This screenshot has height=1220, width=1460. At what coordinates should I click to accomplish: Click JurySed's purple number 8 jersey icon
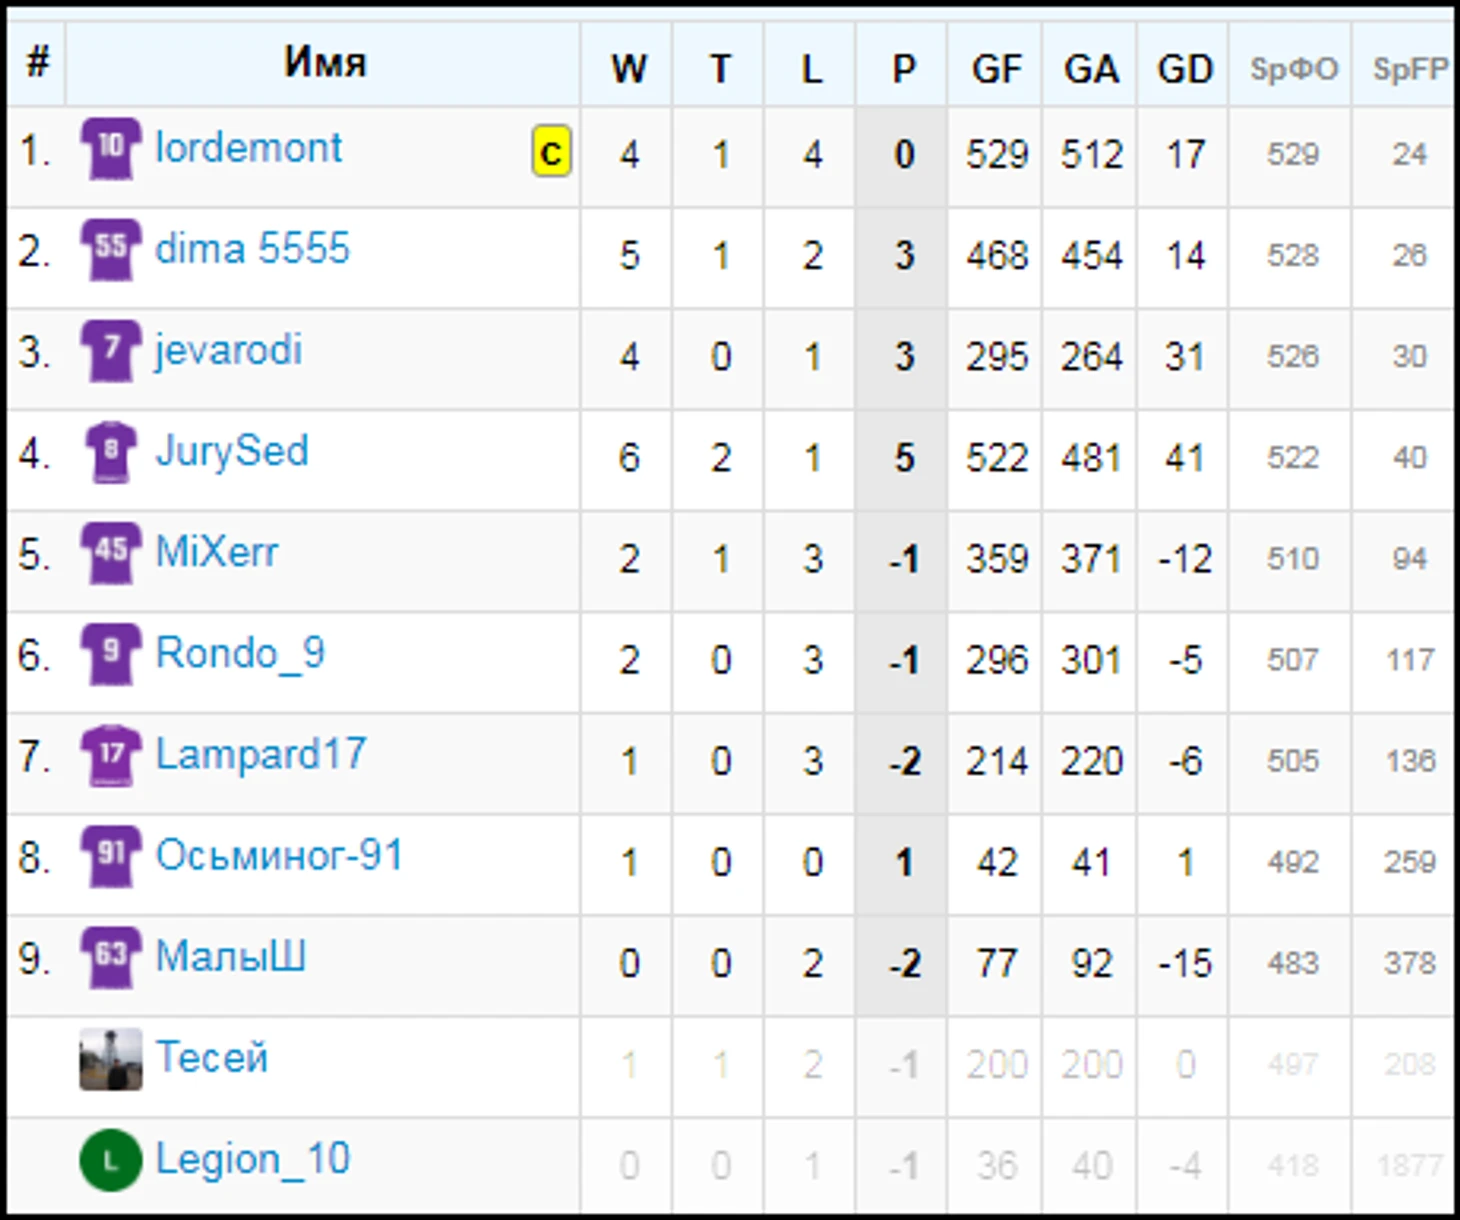click(x=110, y=452)
